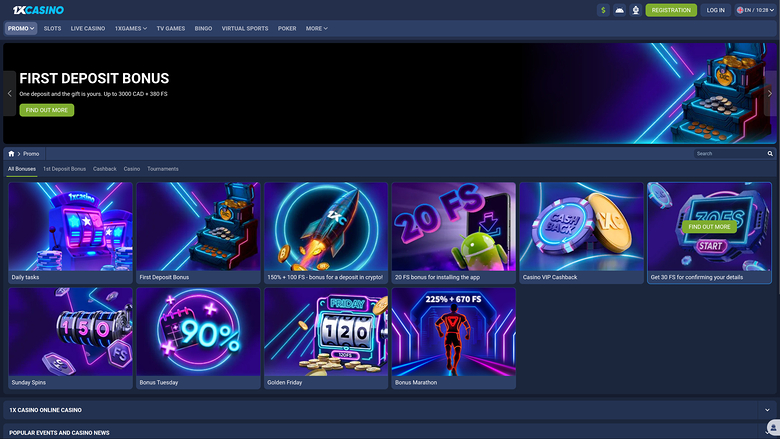Image resolution: width=780 pixels, height=439 pixels.
Task: Open the 20 FS app install card
Action: tap(454, 233)
